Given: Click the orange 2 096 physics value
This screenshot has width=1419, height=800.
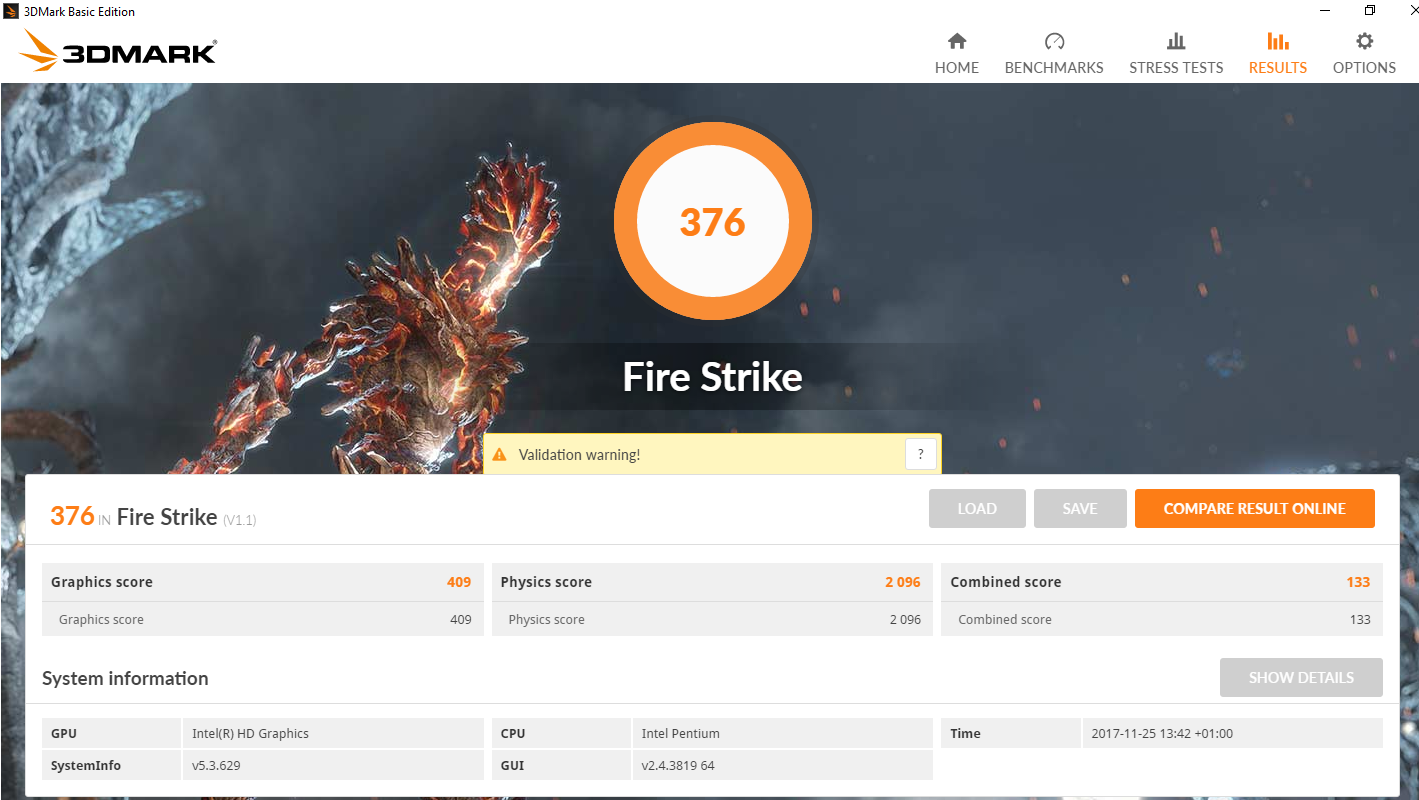Looking at the screenshot, I should [x=903, y=582].
